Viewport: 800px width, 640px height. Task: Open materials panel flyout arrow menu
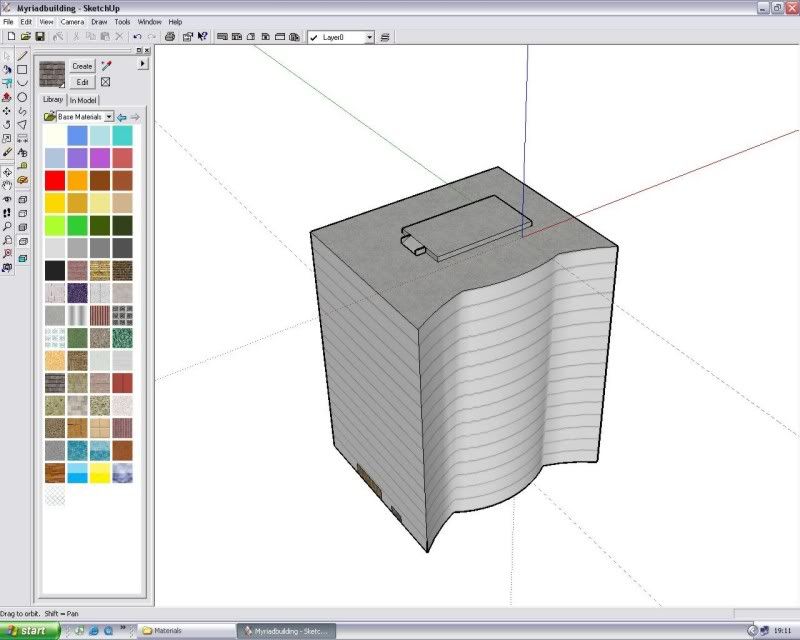point(142,63)
